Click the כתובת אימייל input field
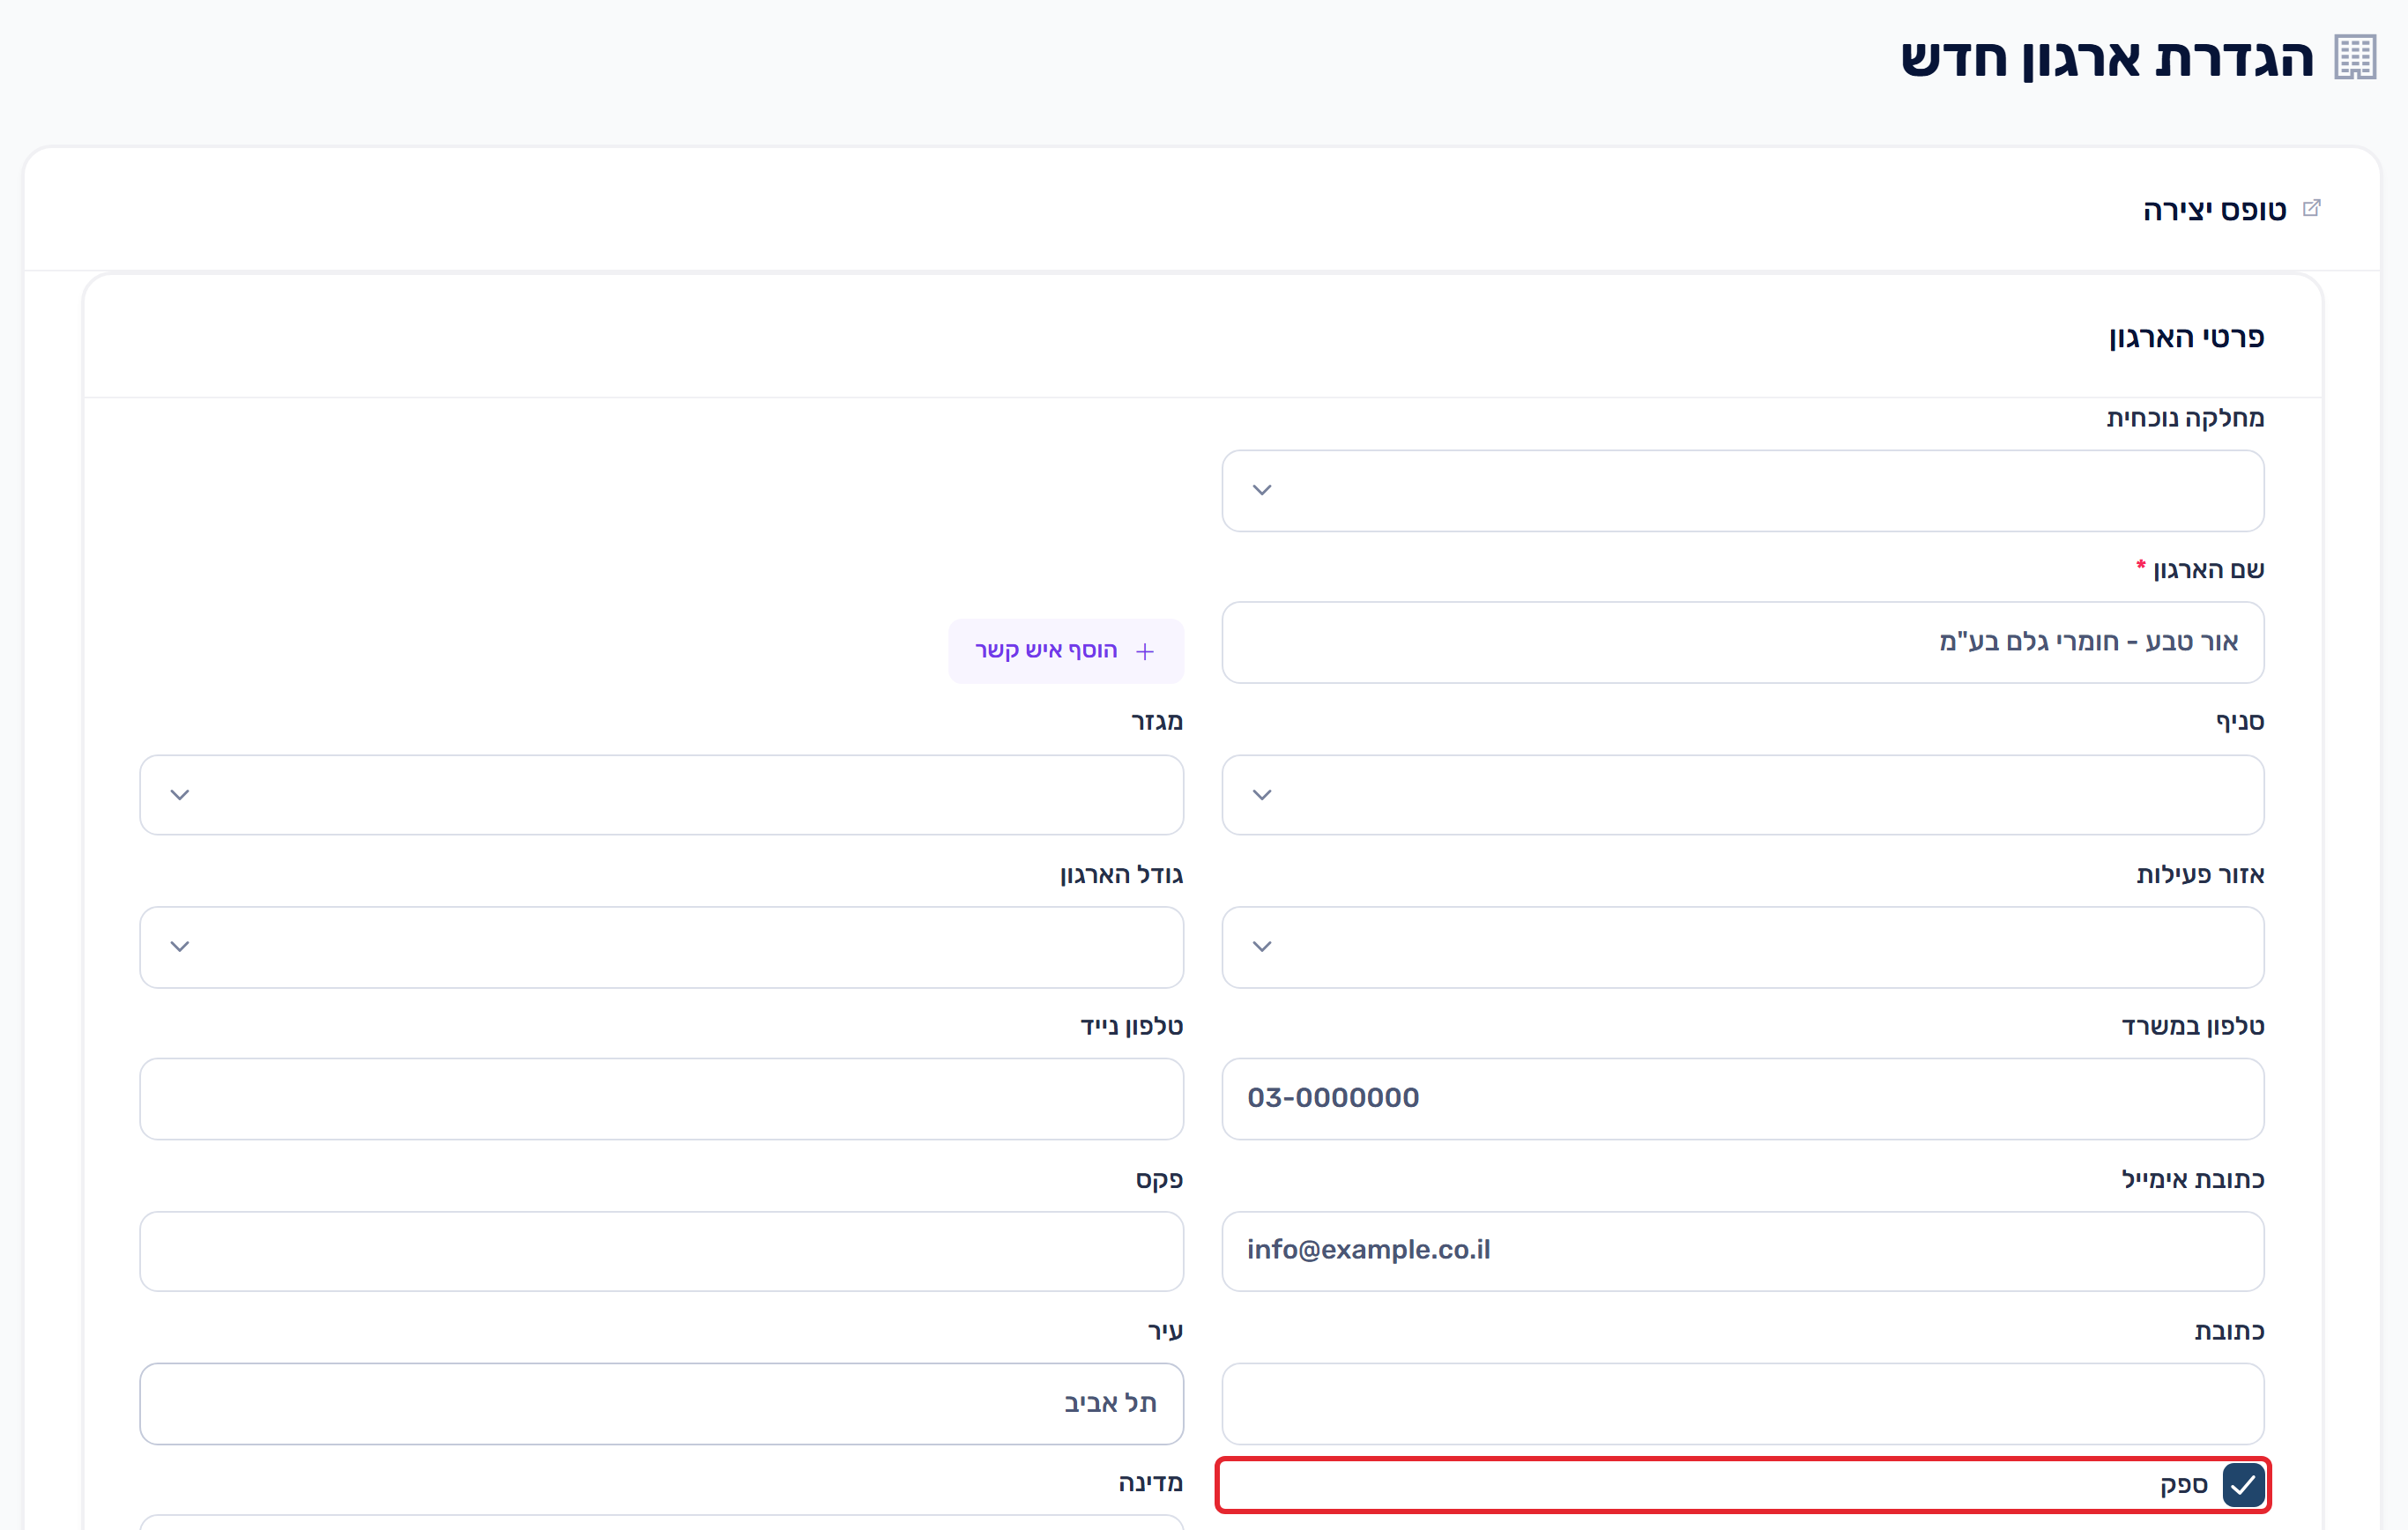 coord(1743,1251)
